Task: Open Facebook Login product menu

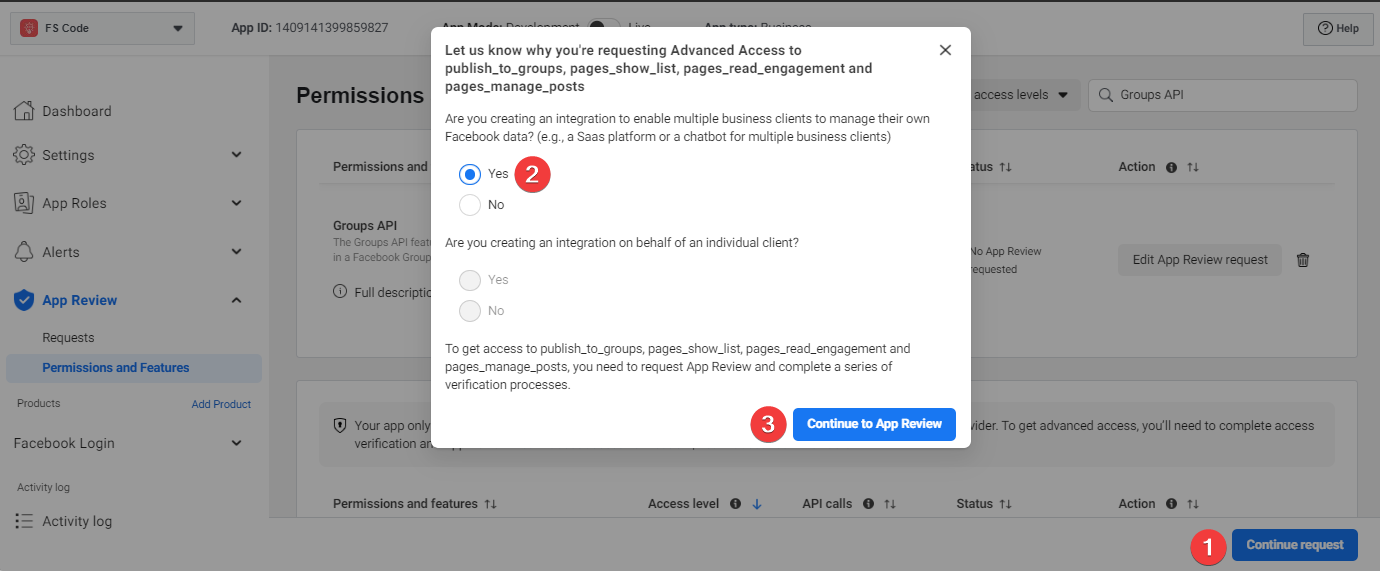Action: coord(64,443)
